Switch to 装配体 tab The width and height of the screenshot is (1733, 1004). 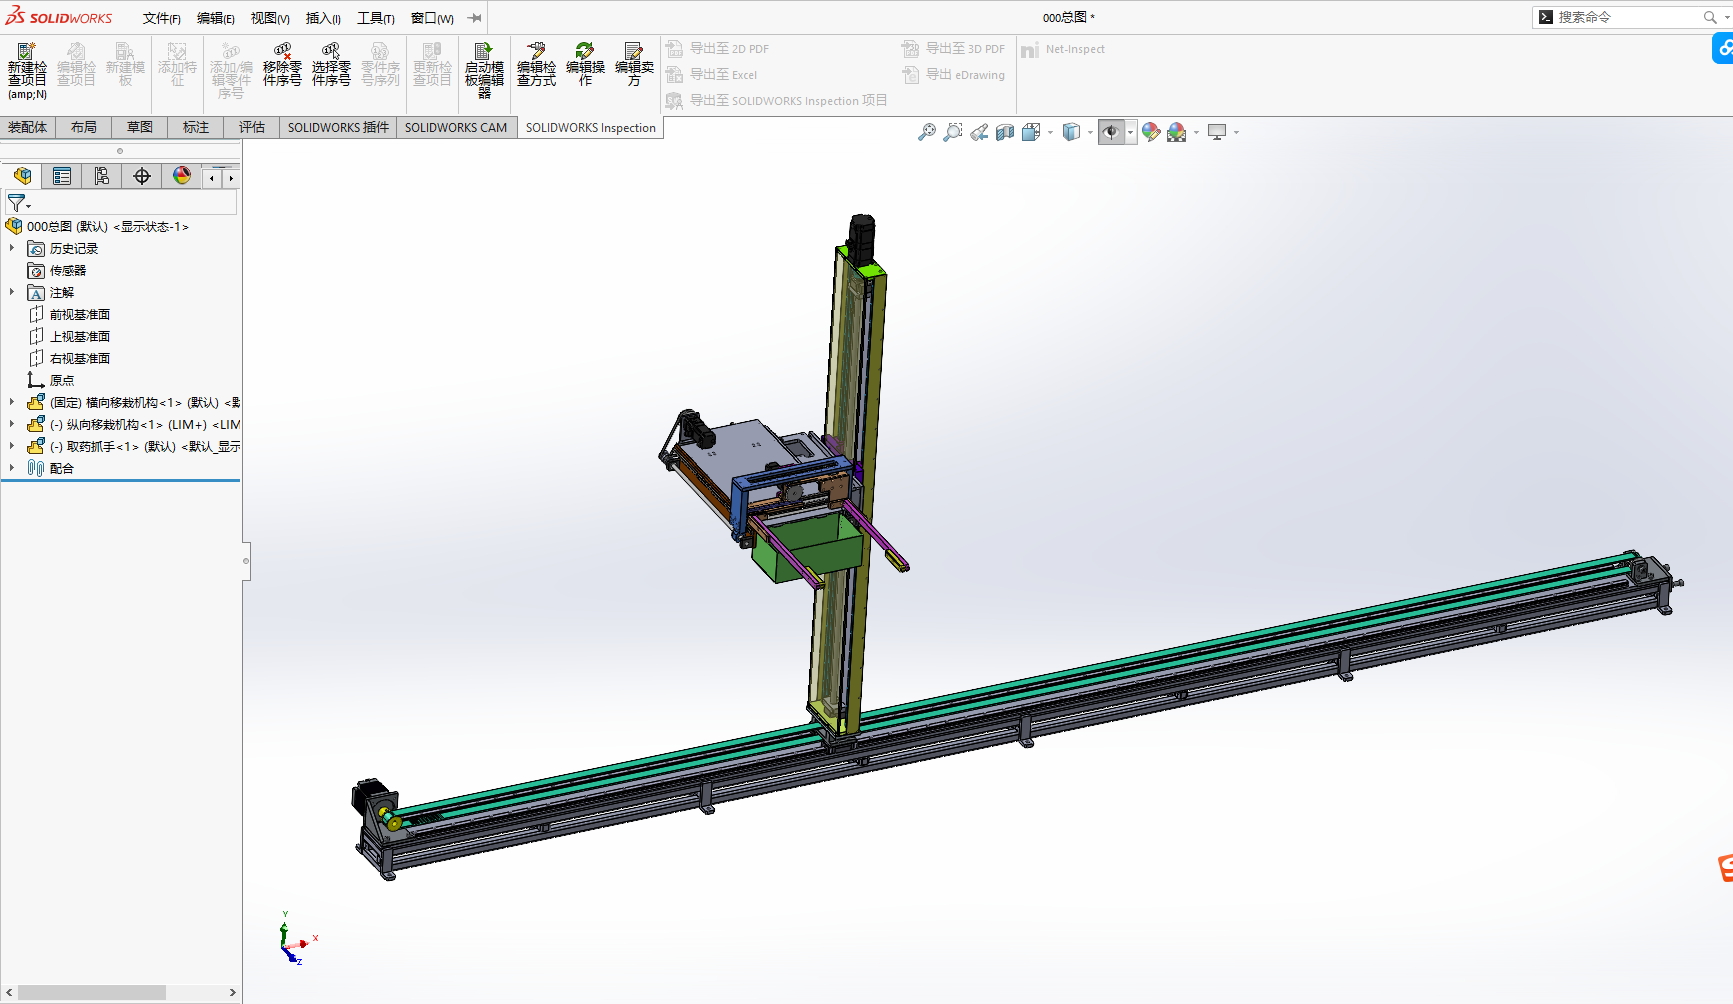click(x=27, y=127)
